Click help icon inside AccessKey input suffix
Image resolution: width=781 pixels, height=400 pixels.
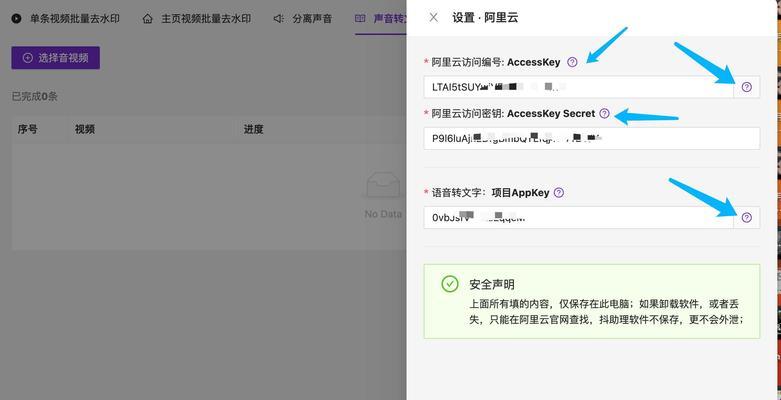click(746, 87)
